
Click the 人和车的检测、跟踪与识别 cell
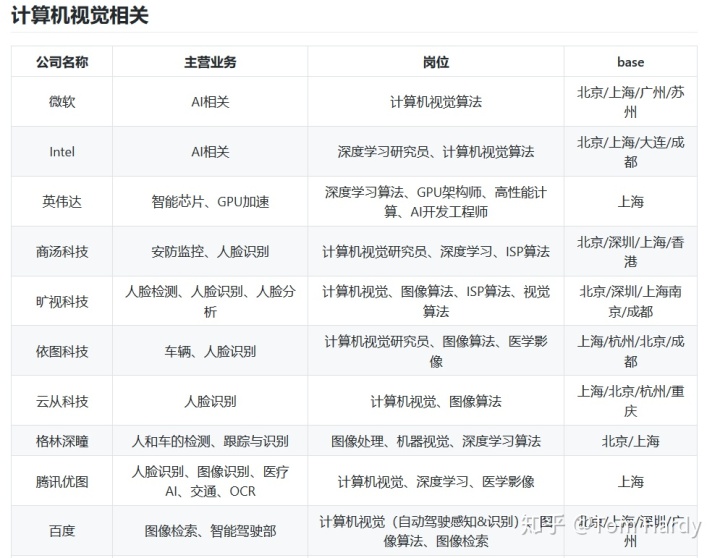coord(210,441)
